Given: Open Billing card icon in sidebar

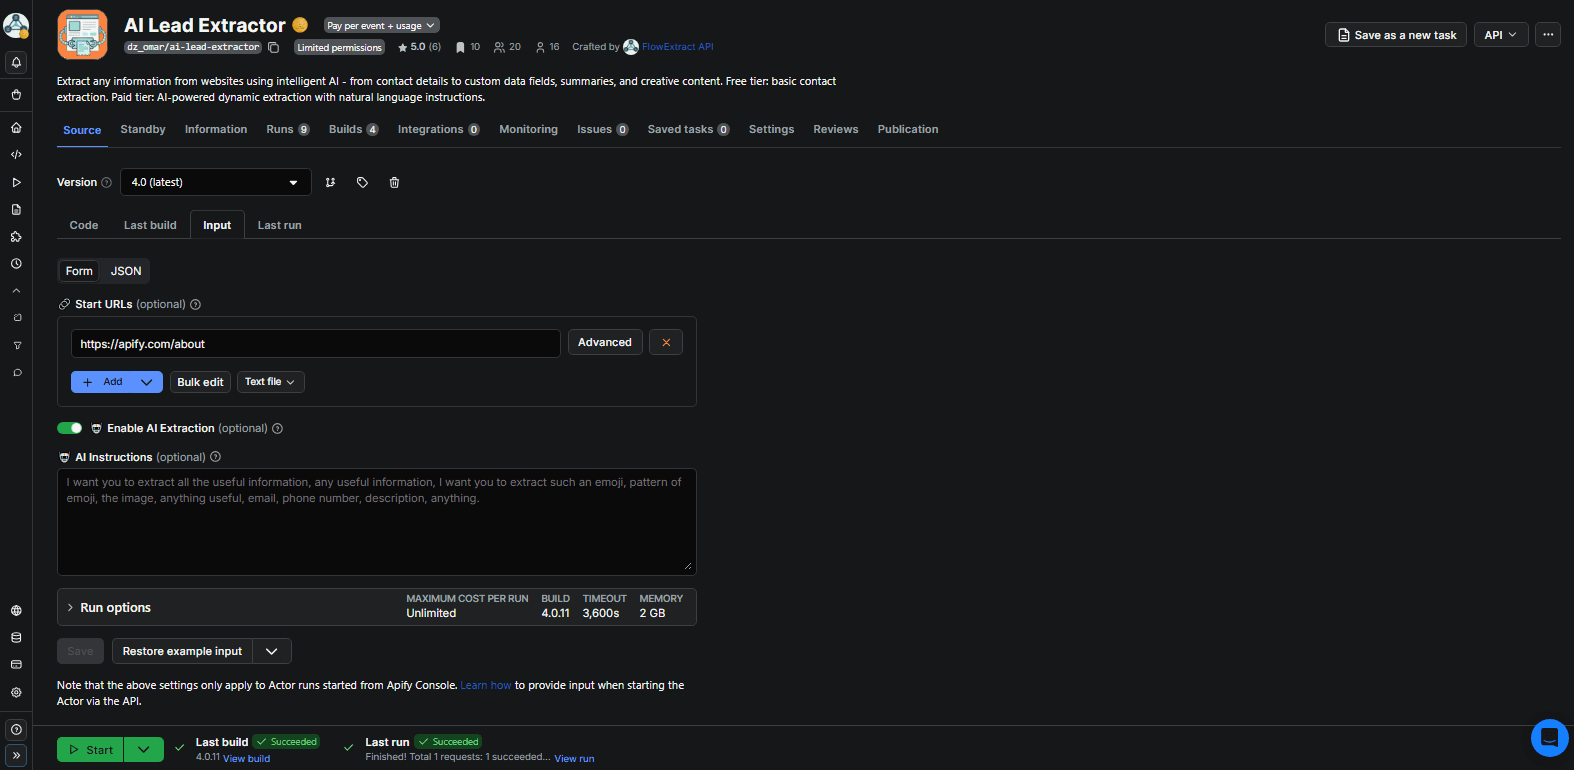Looking at the screenshot, I should click(x=16, y=664).
